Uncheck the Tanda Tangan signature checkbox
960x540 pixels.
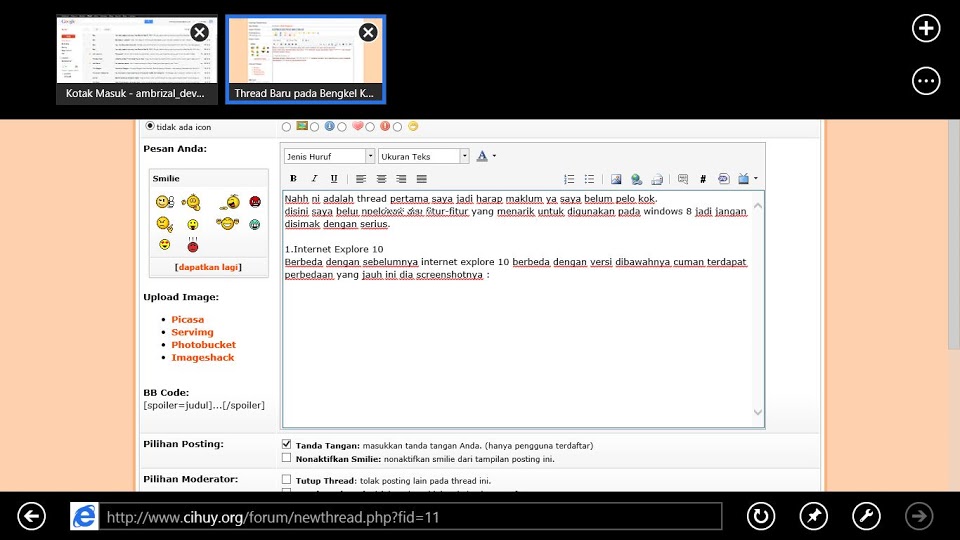coord(287,444)
